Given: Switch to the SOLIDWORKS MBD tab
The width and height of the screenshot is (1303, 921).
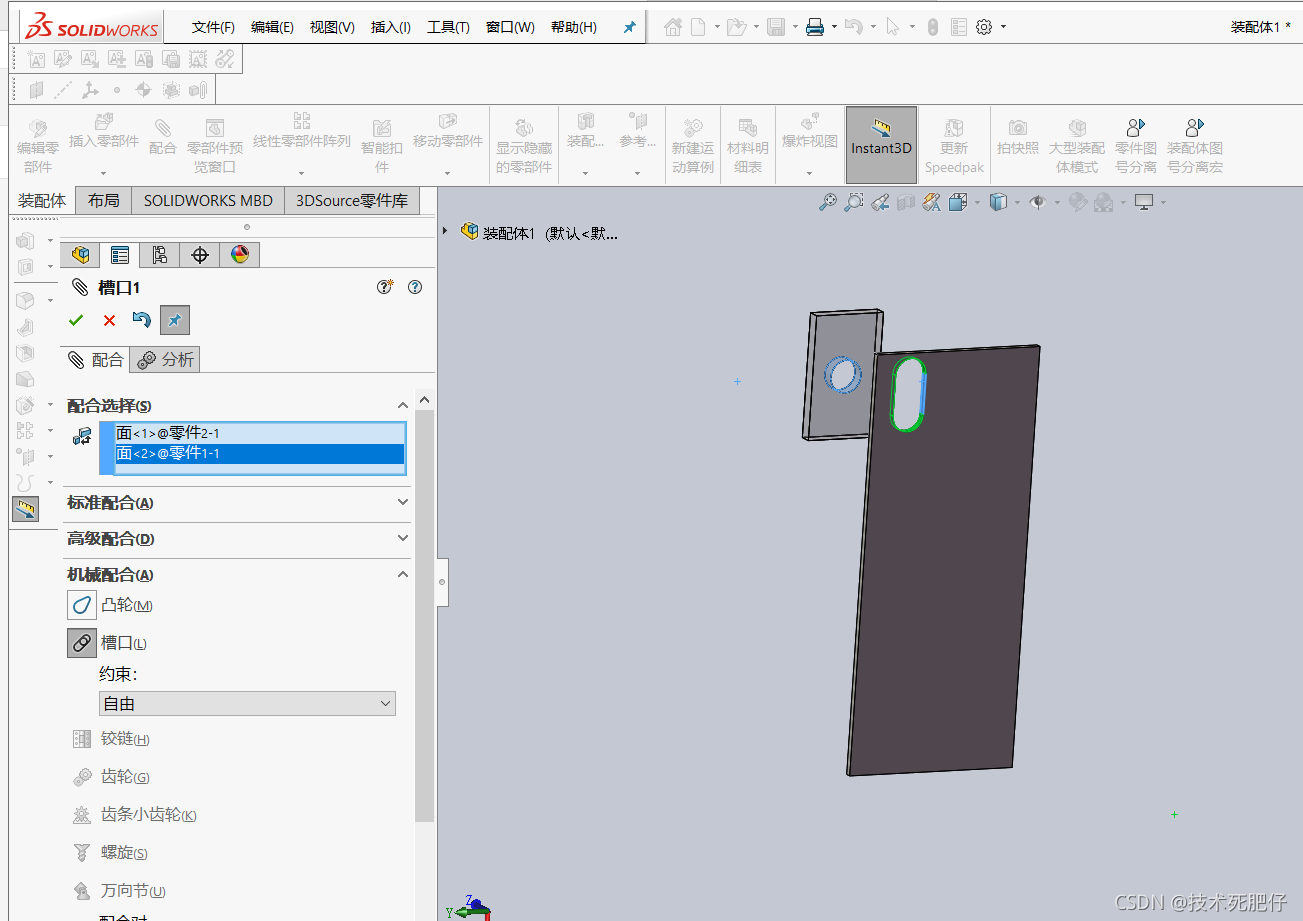Looking at the screenshot, I should [x=208, y=200].
